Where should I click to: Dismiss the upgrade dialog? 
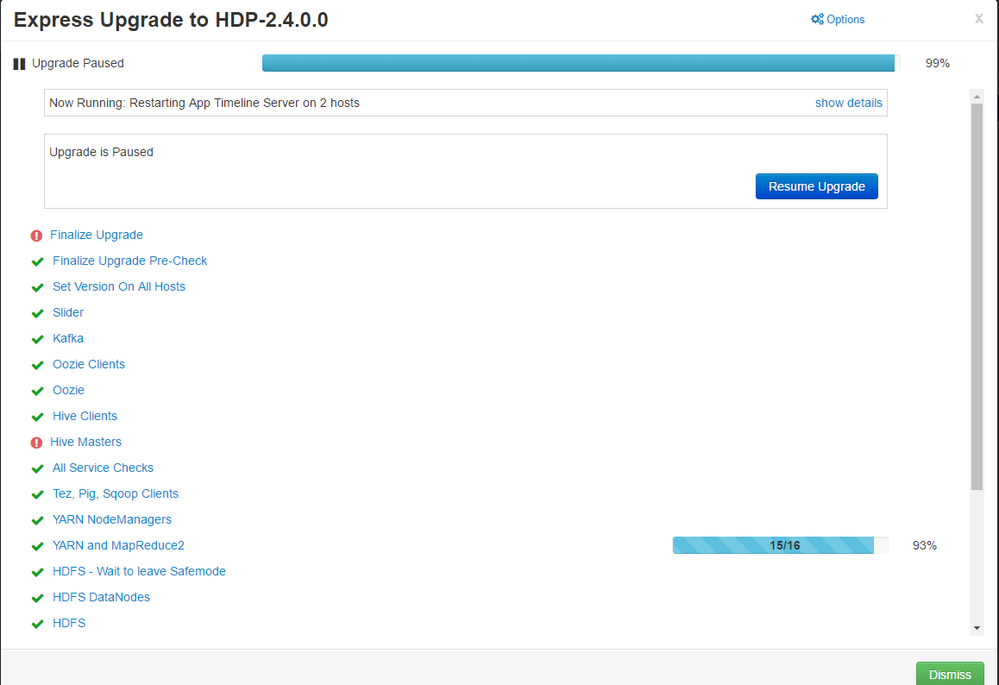(x=950, y=674)
